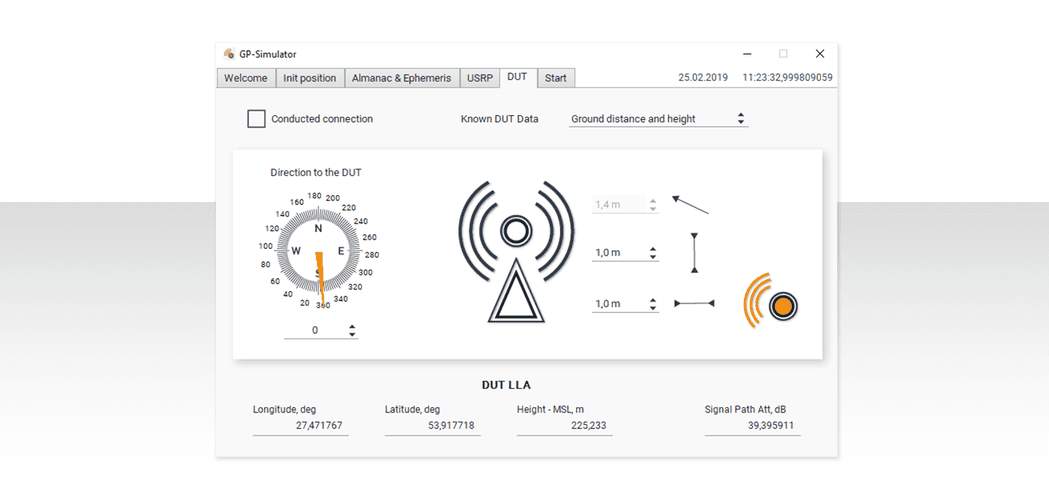Click the GP-Simulator app icon in title bar
This screenshot has width=1049, height=500.
pos(229,54)
